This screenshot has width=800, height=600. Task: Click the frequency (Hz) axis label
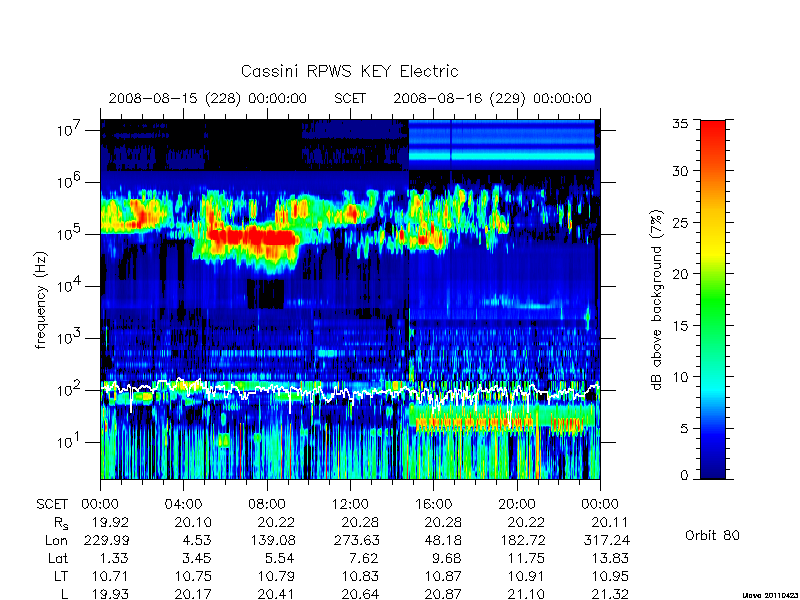coord(41,300)
